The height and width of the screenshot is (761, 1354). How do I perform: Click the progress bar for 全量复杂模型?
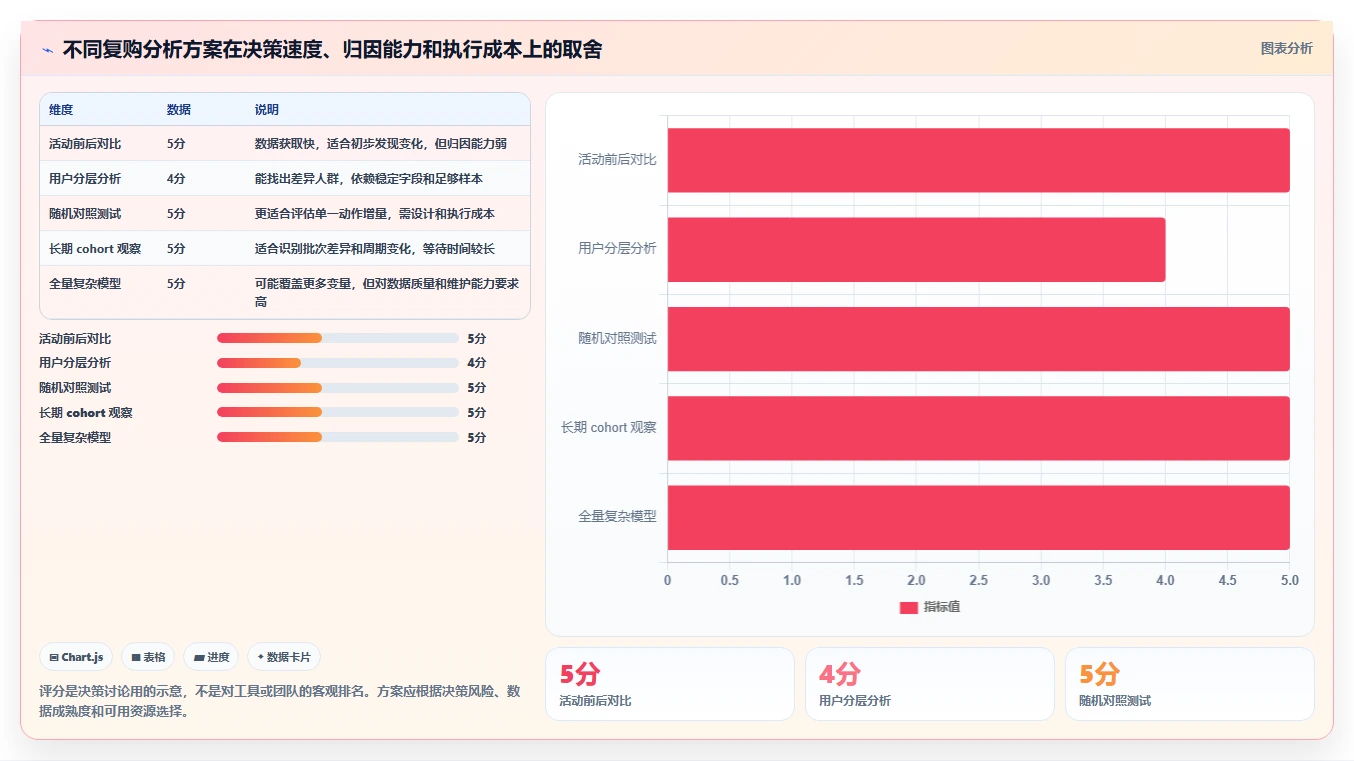338,437
